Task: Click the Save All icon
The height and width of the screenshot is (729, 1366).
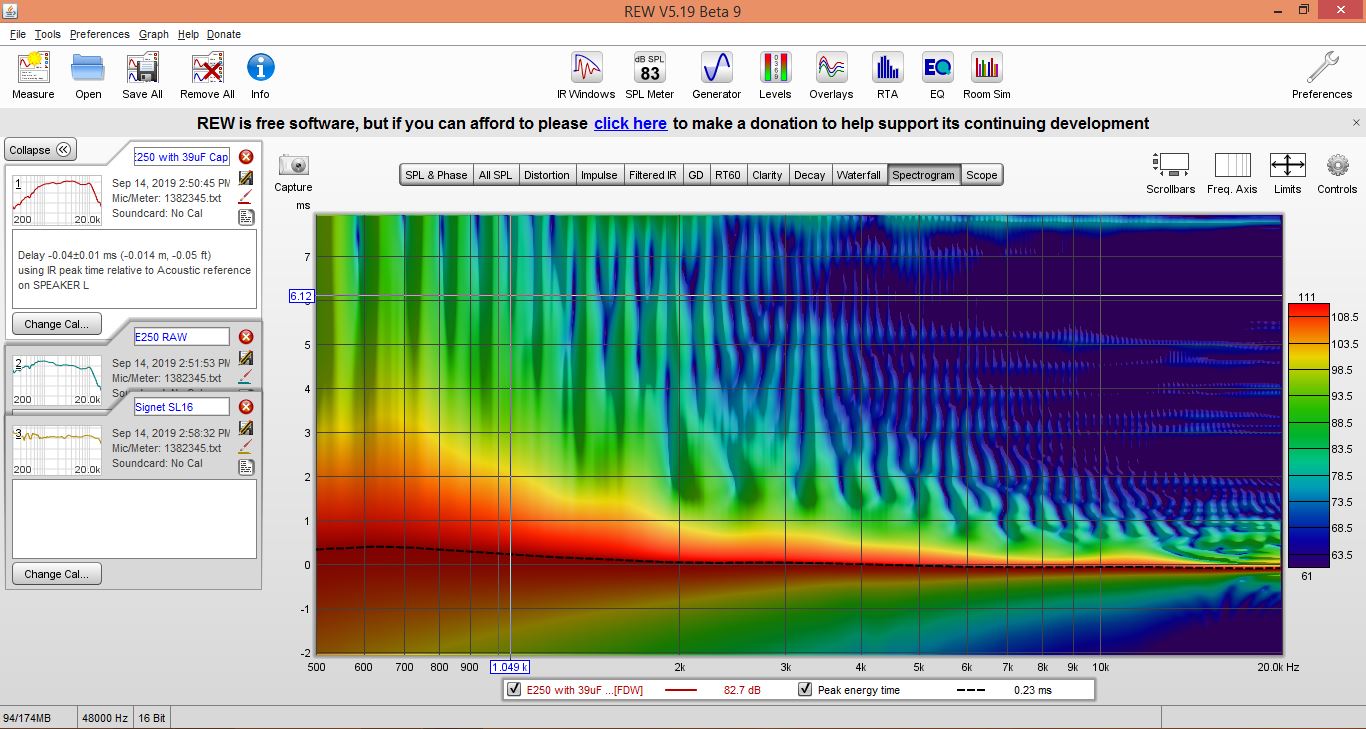Action: (x=142, y=69)
